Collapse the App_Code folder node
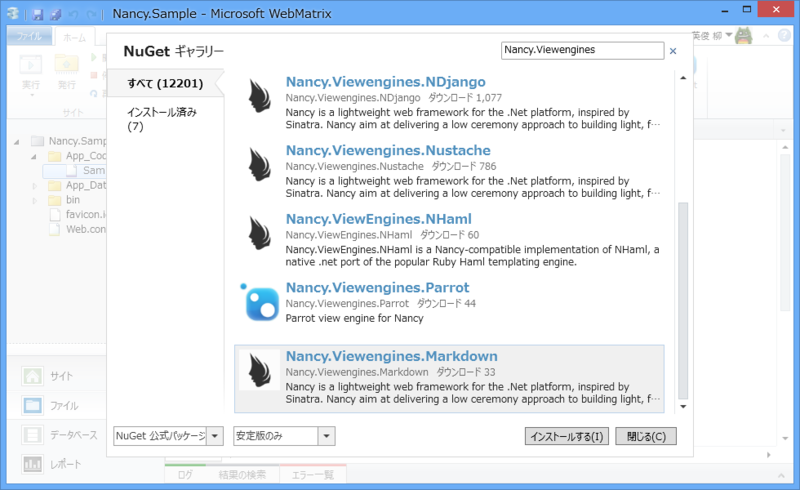Image resolution: width=800 pixels, height=490 pixels. click(x=33, y=157)
